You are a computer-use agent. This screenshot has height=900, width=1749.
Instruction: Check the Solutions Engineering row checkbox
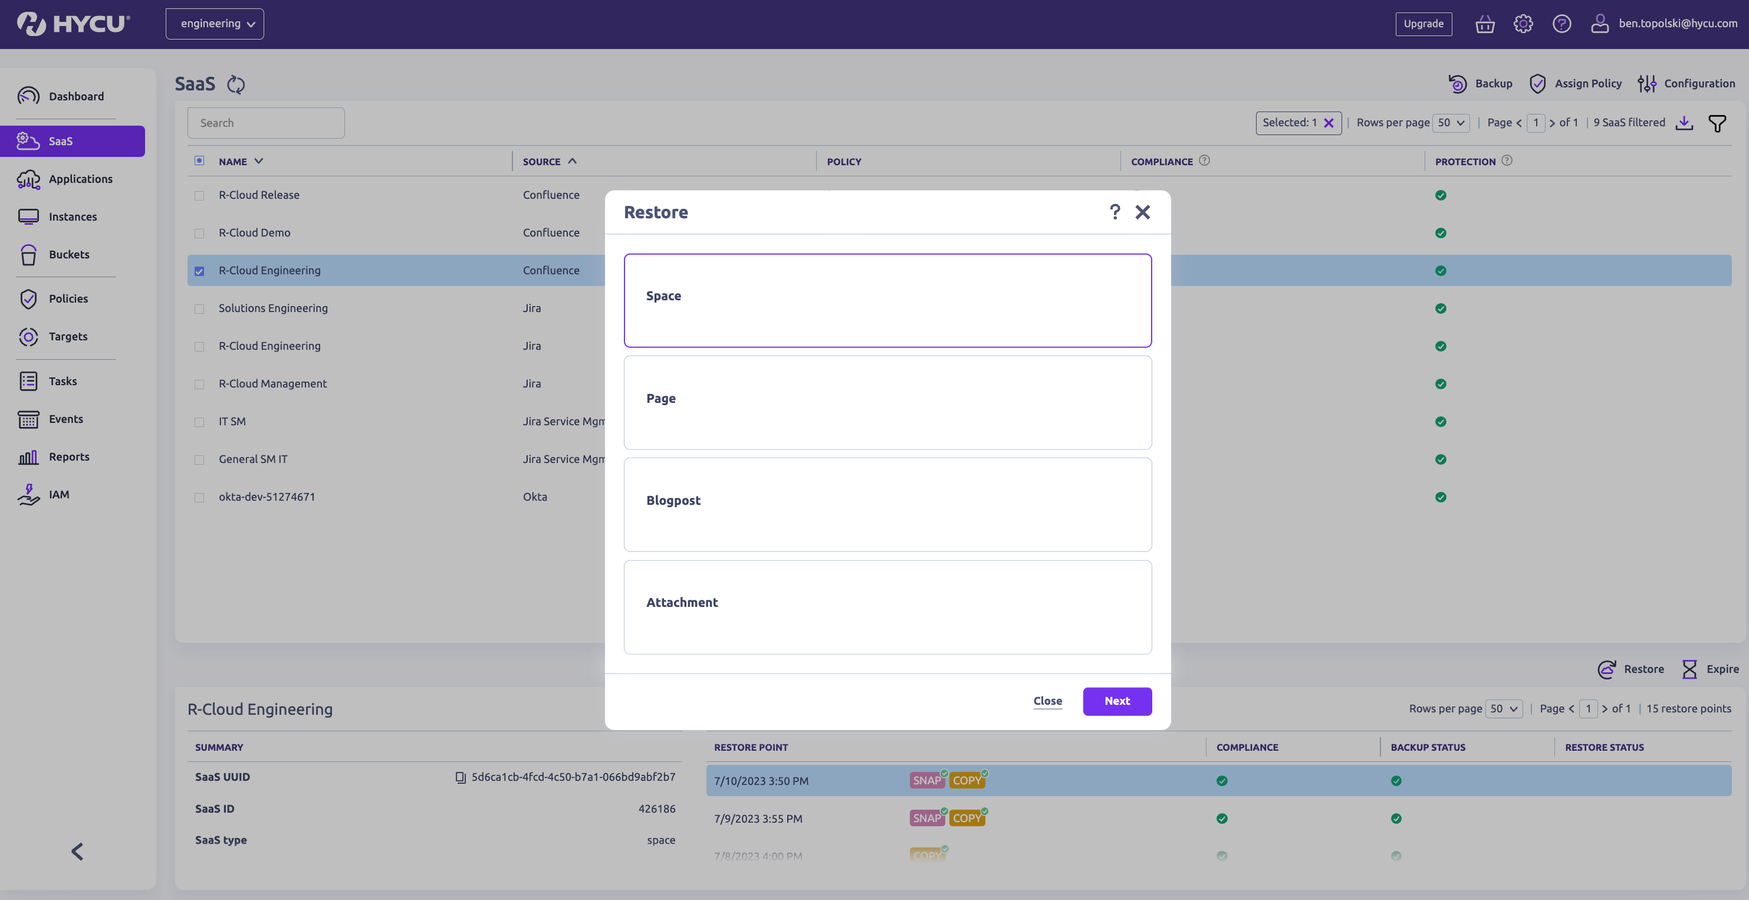[199, 309]
